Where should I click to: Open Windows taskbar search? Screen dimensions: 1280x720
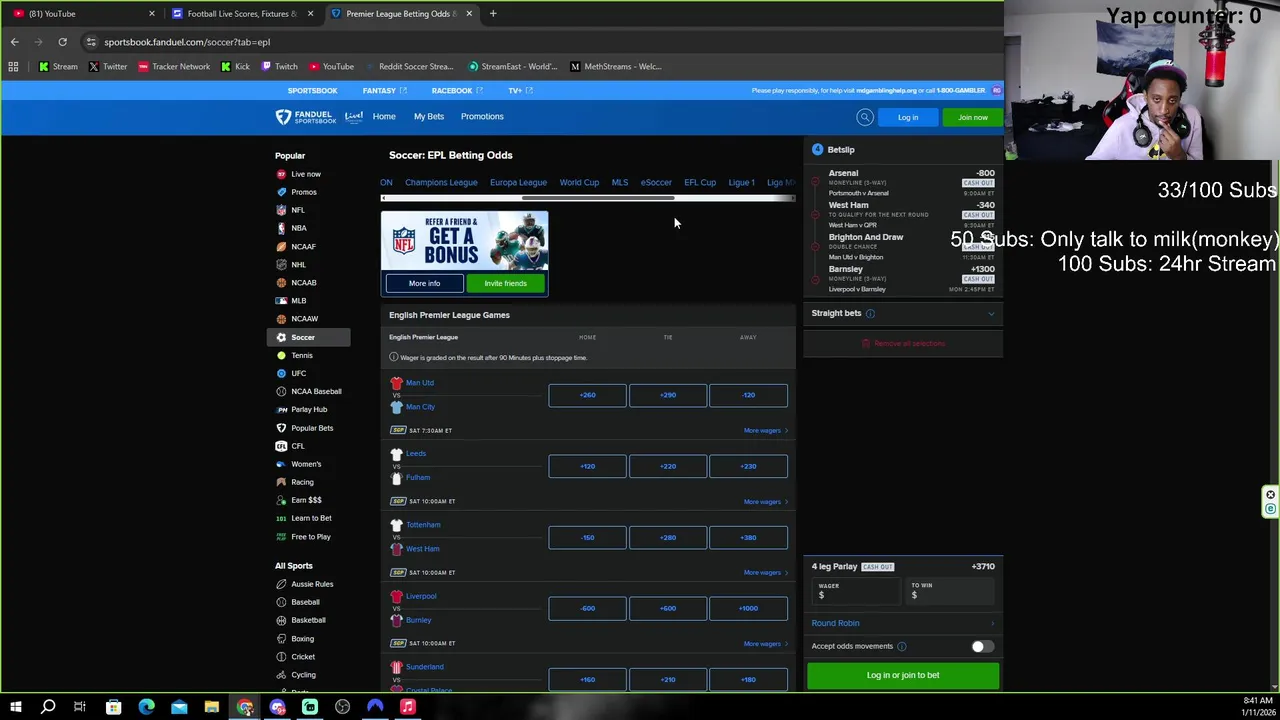point(47,707)
